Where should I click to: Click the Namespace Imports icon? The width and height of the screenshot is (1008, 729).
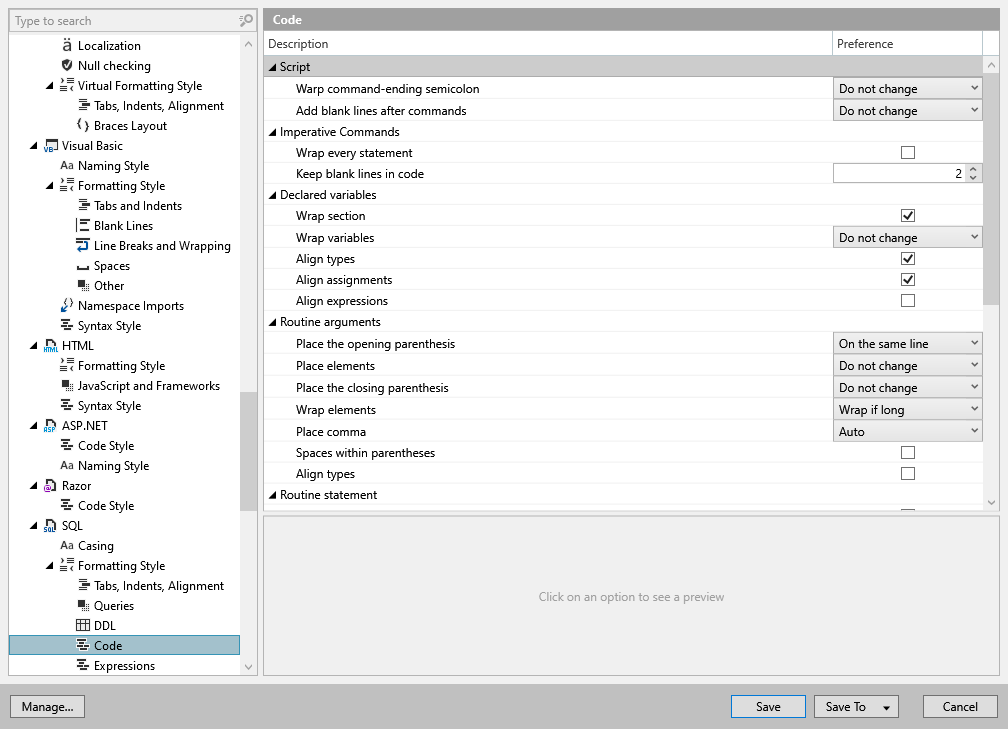[67, 305]
